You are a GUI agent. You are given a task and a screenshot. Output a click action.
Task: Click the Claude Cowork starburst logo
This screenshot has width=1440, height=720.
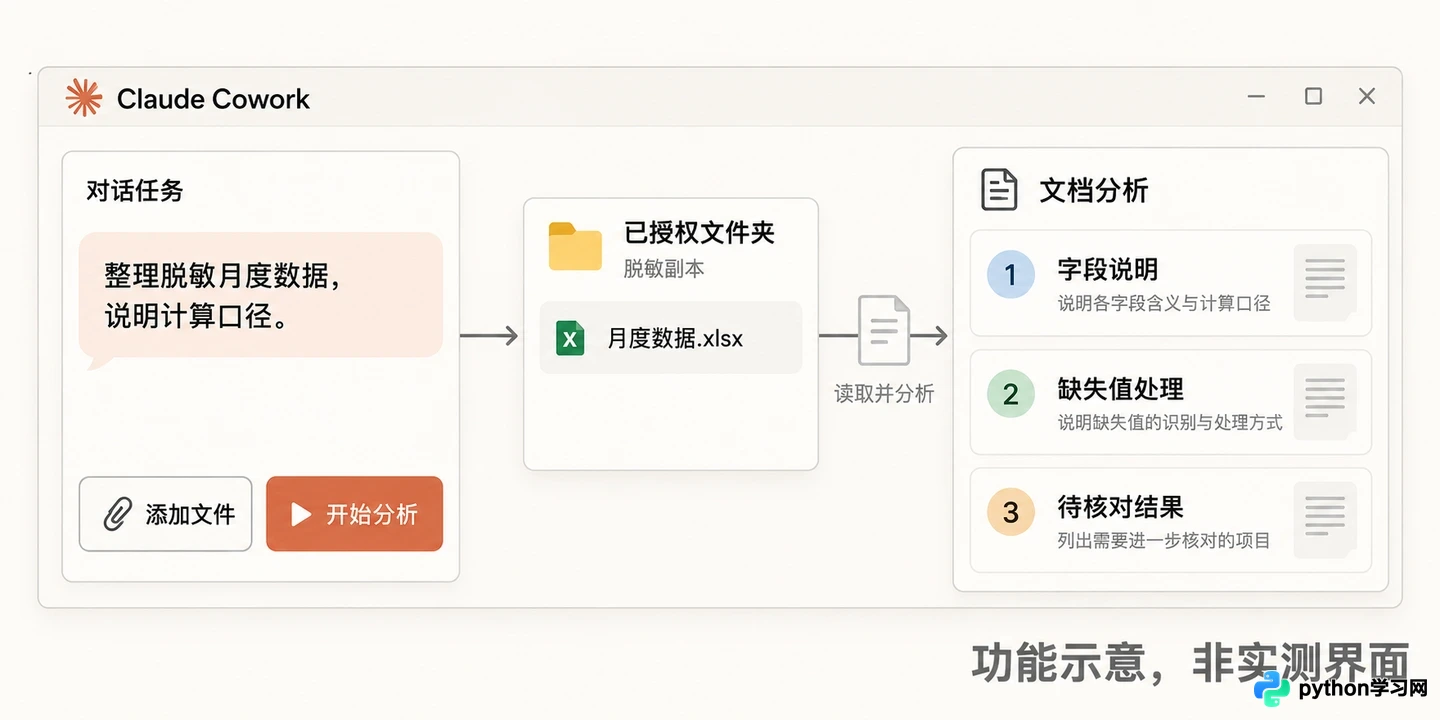(83, 98)
